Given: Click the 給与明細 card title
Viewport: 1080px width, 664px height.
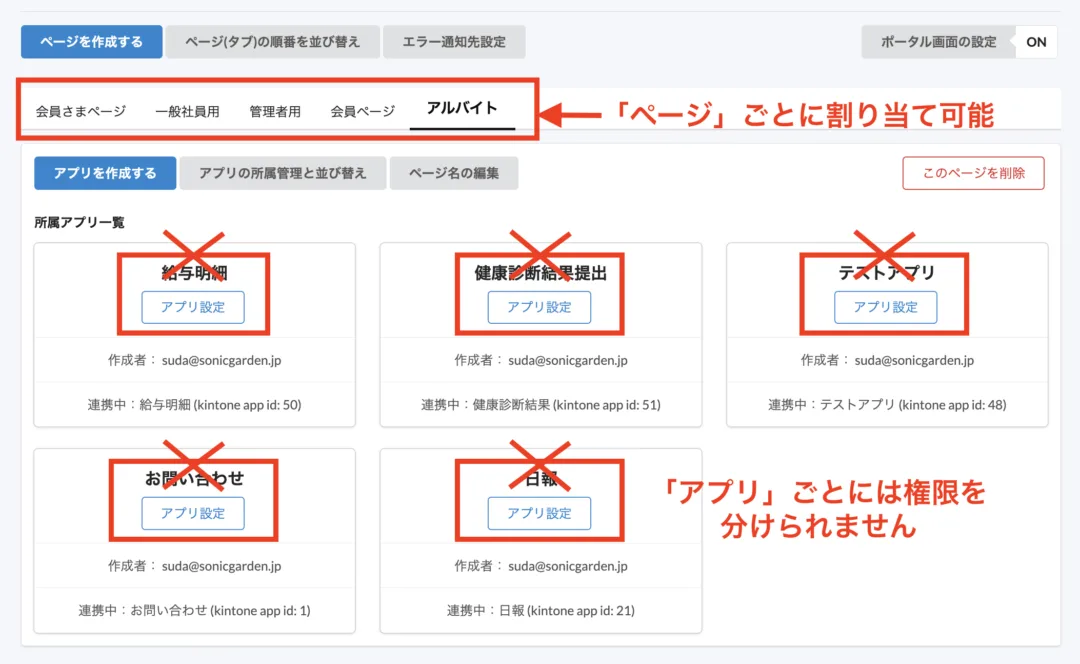Looking at the screenshot, I should click(194, 273).
